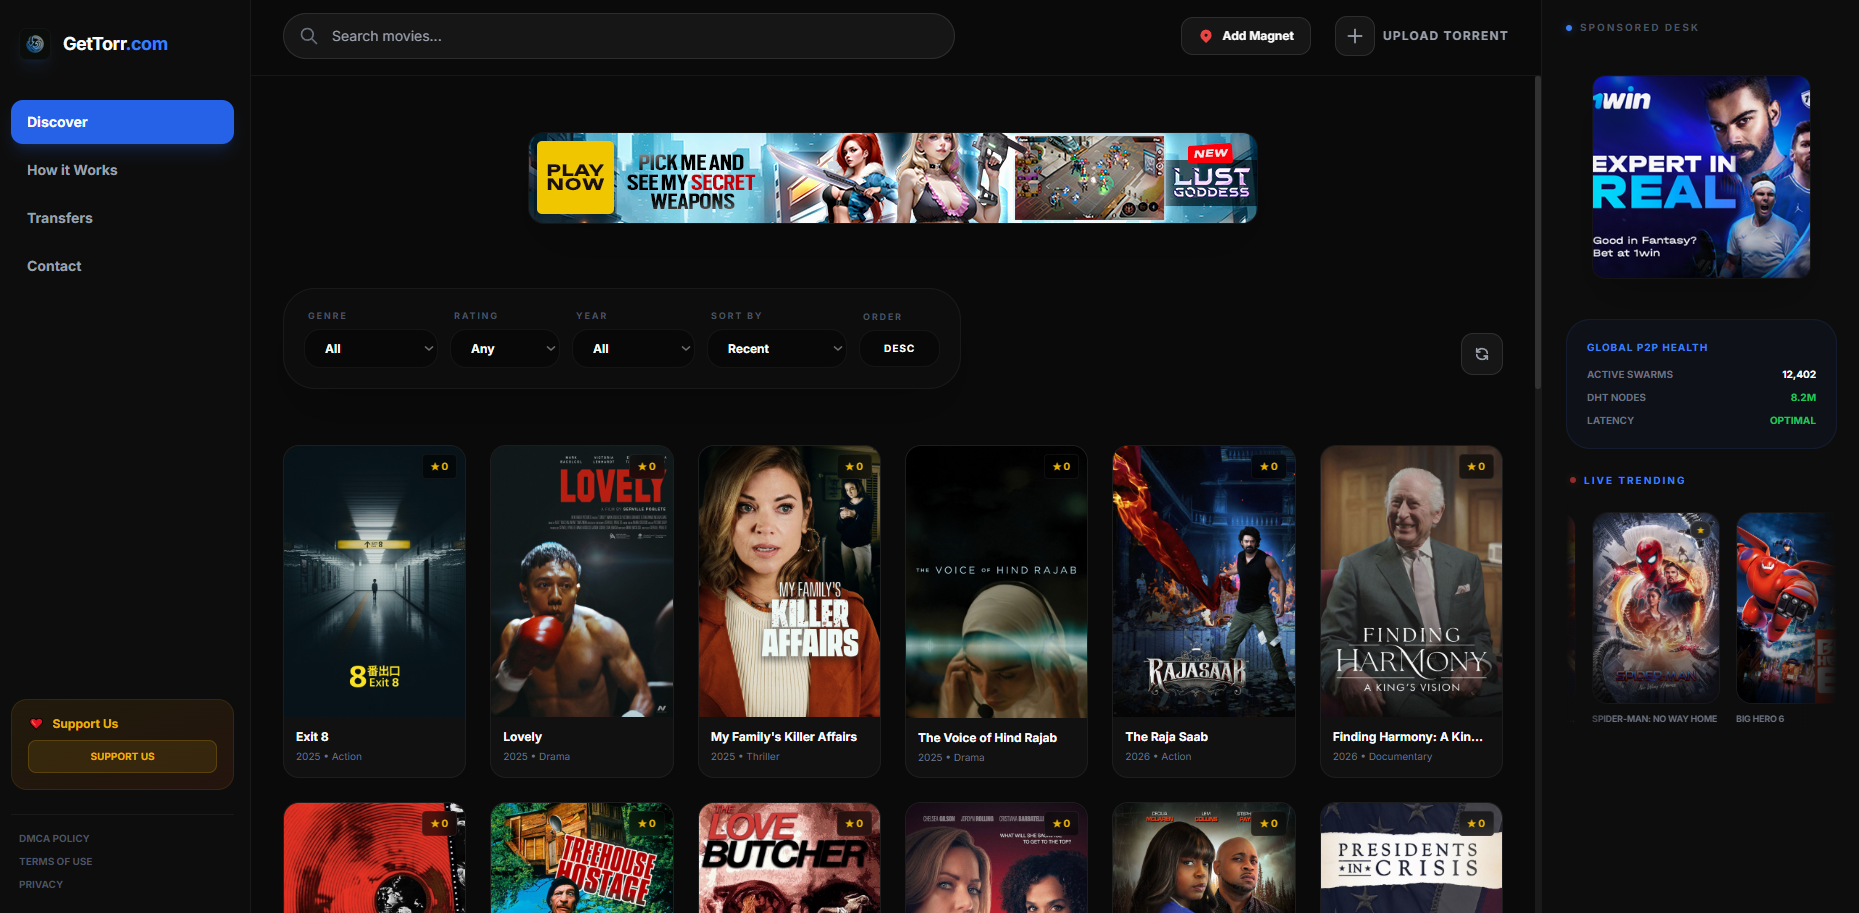Click the plus icon beside UPLOAD TORRENT

pyautogui.click(x=1354, y=35)
